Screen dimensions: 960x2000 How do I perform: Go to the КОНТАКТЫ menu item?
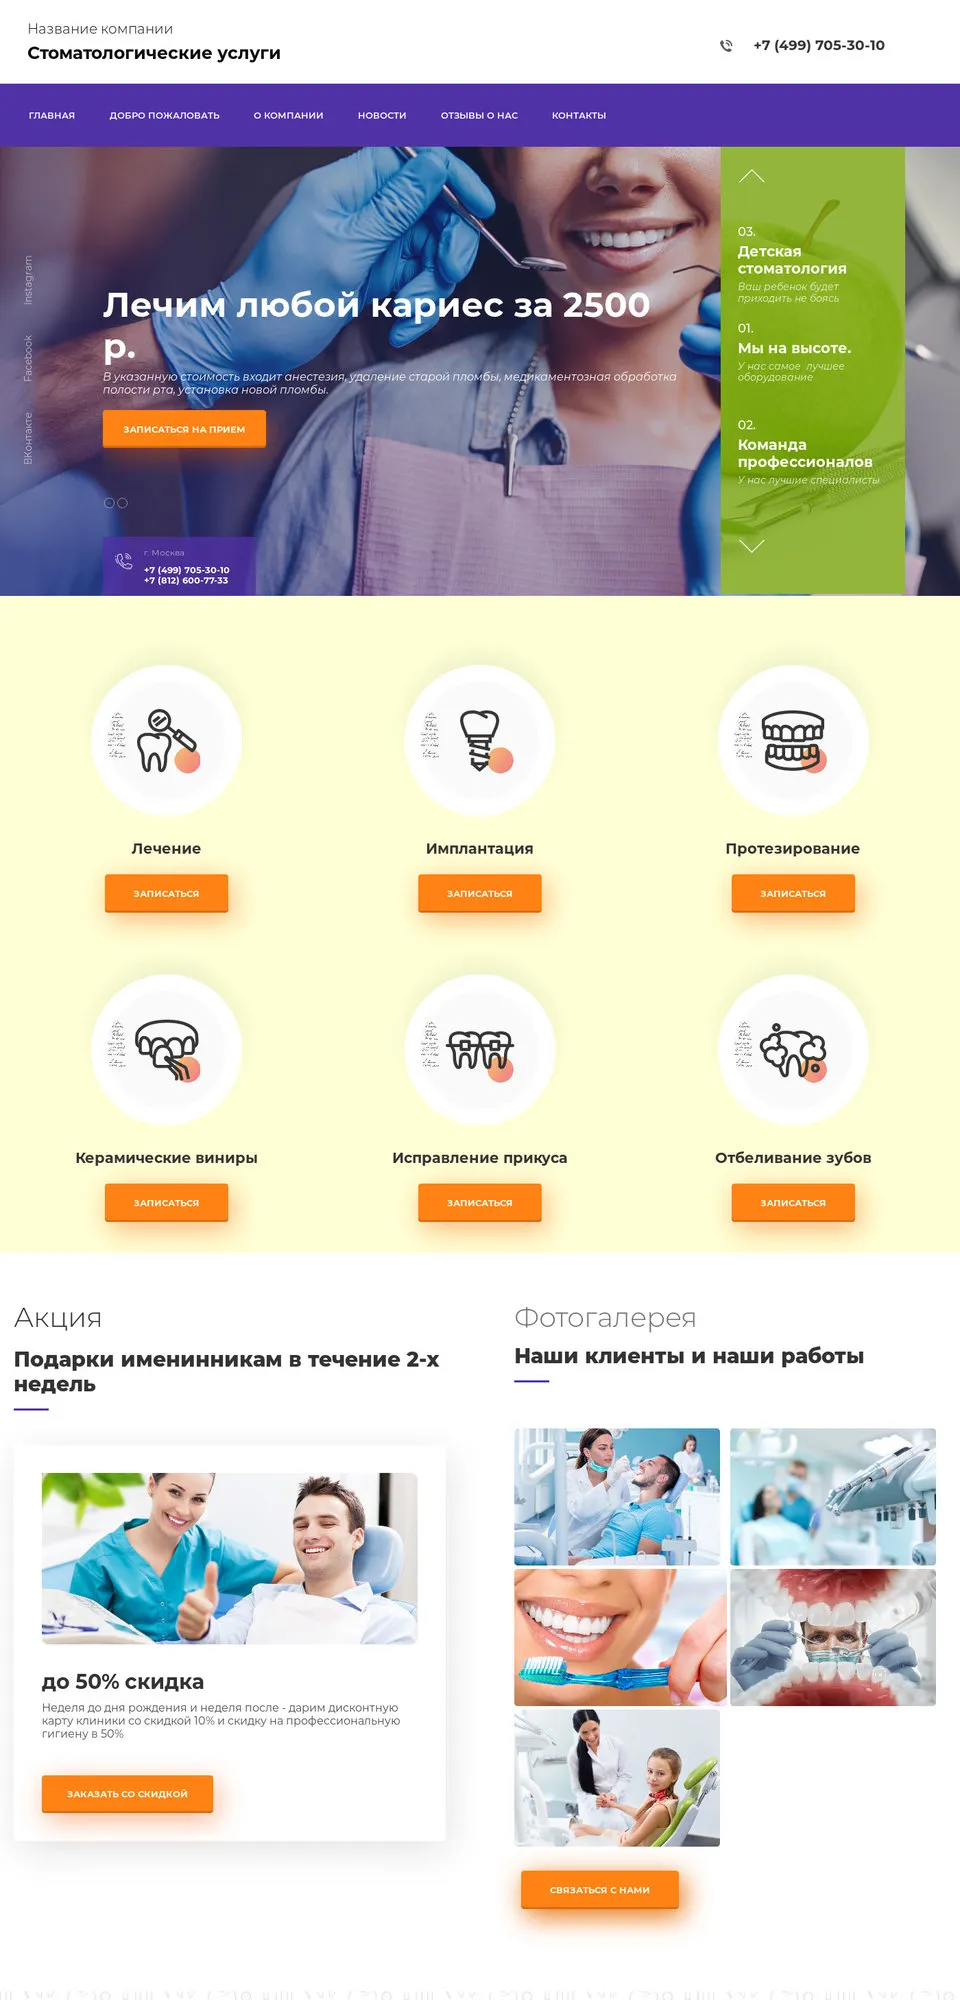(579, 115)
